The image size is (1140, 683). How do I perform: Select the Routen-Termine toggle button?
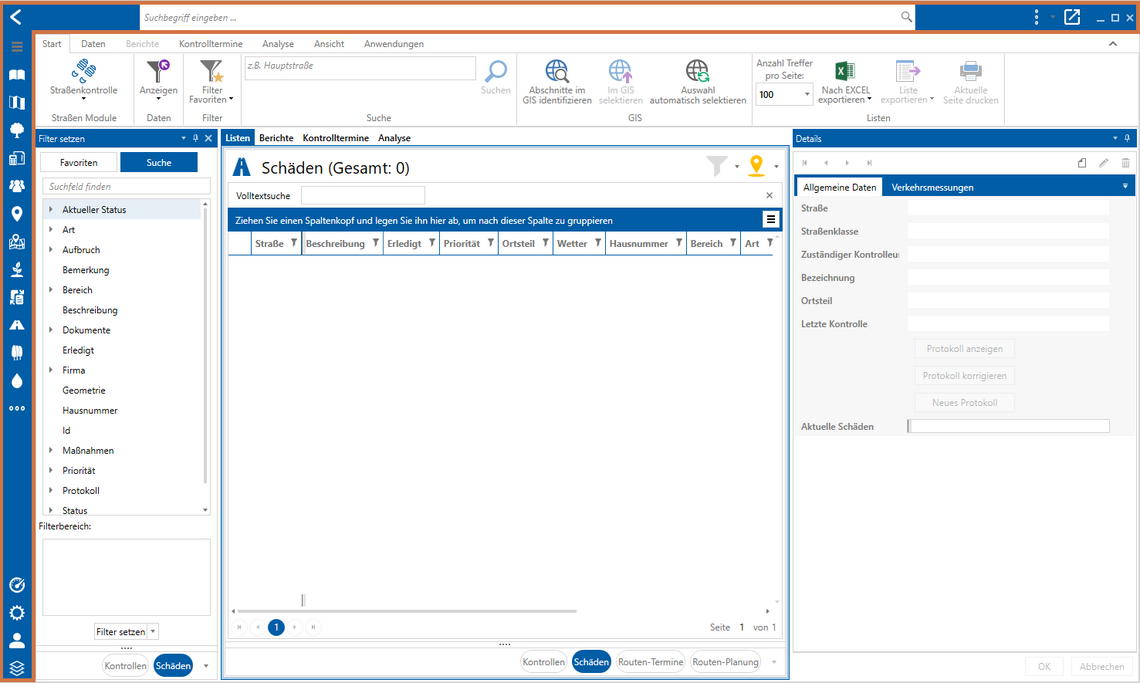tap(650, 662)
